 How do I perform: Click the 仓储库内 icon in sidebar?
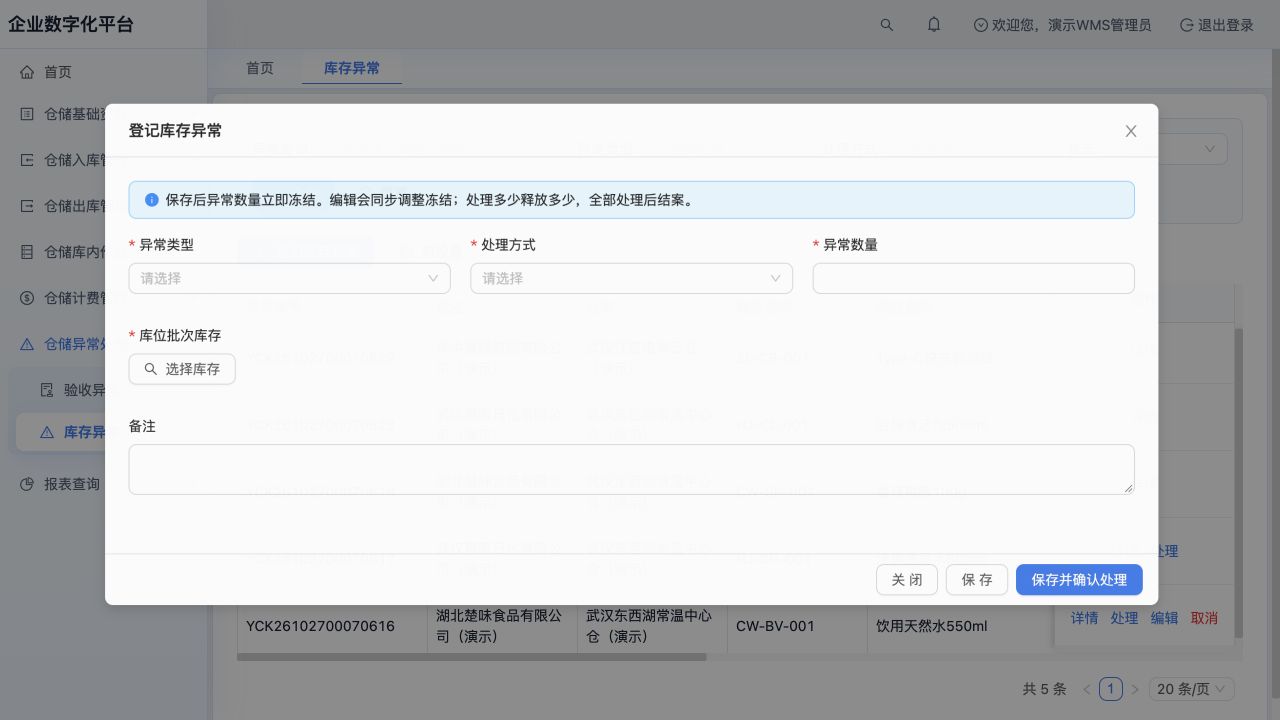click(27, 252)
